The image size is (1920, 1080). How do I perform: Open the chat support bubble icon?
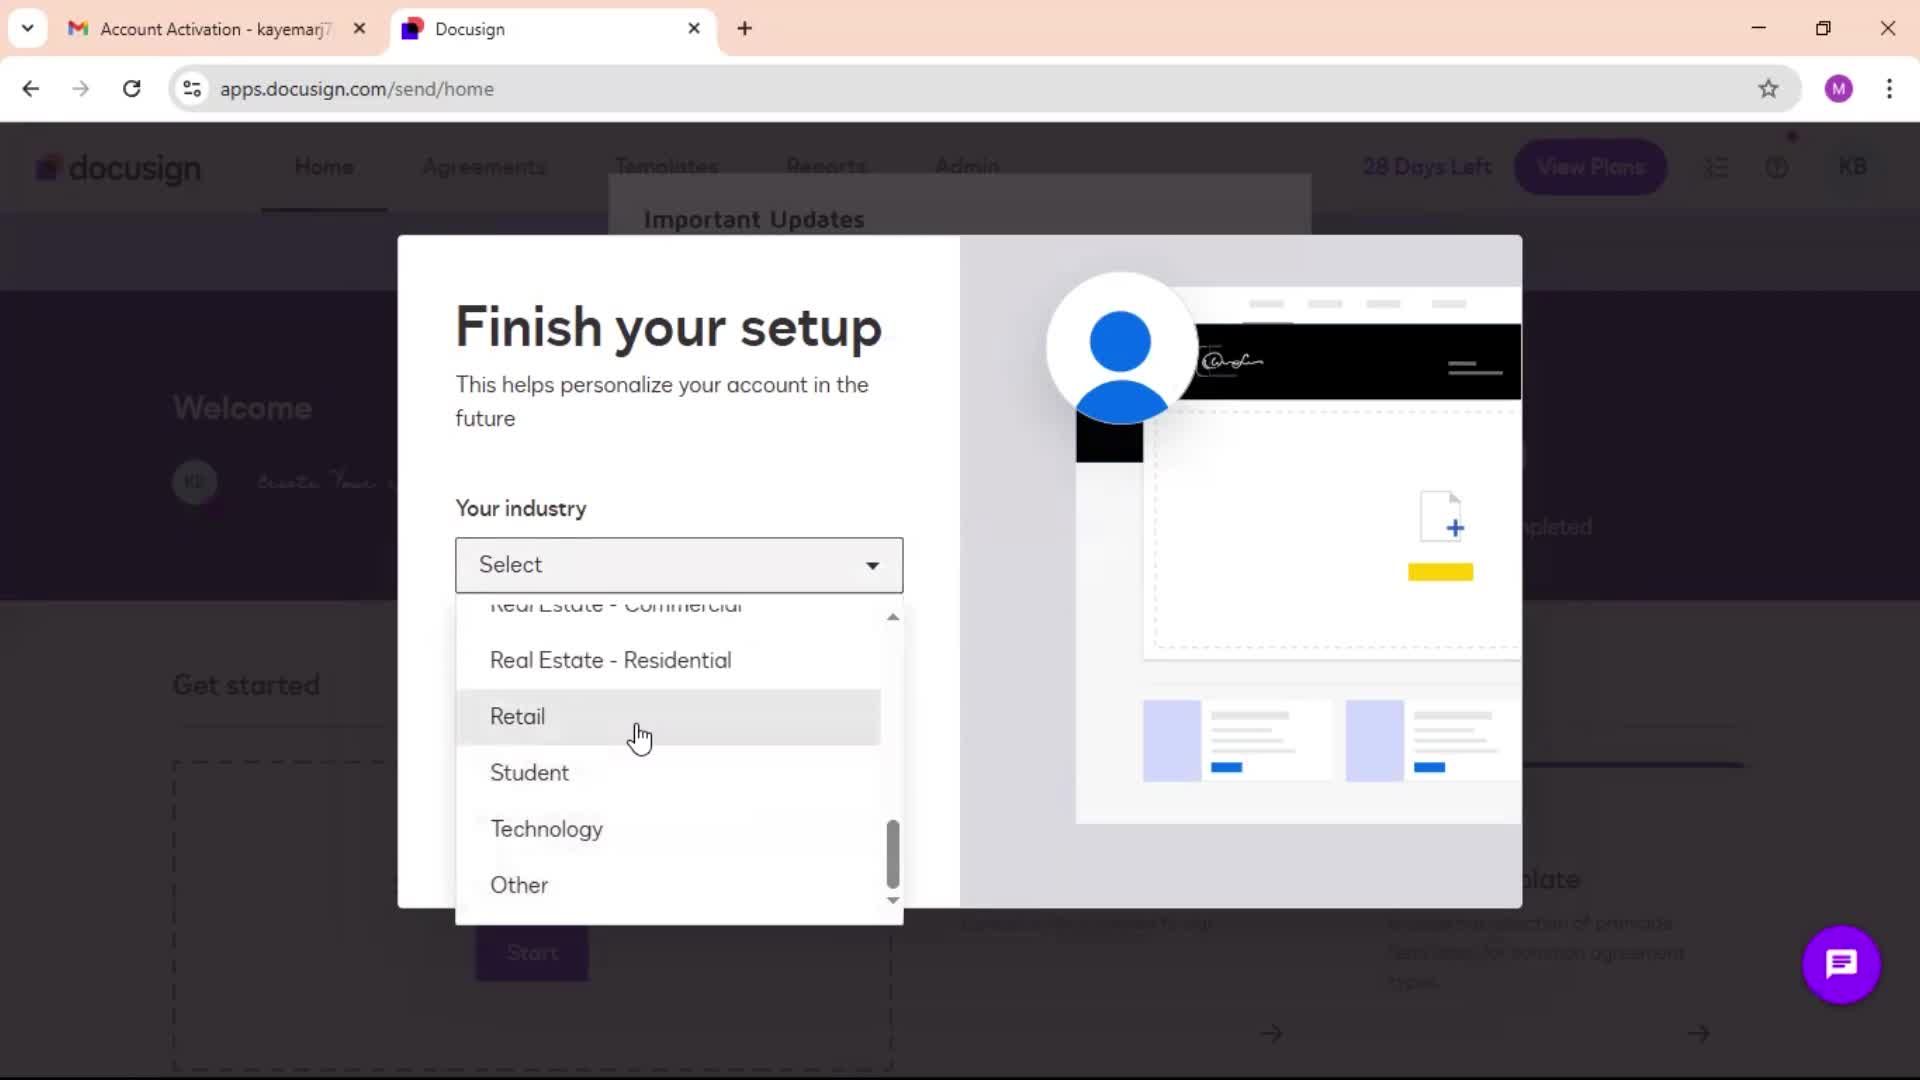pos(1841,964)
